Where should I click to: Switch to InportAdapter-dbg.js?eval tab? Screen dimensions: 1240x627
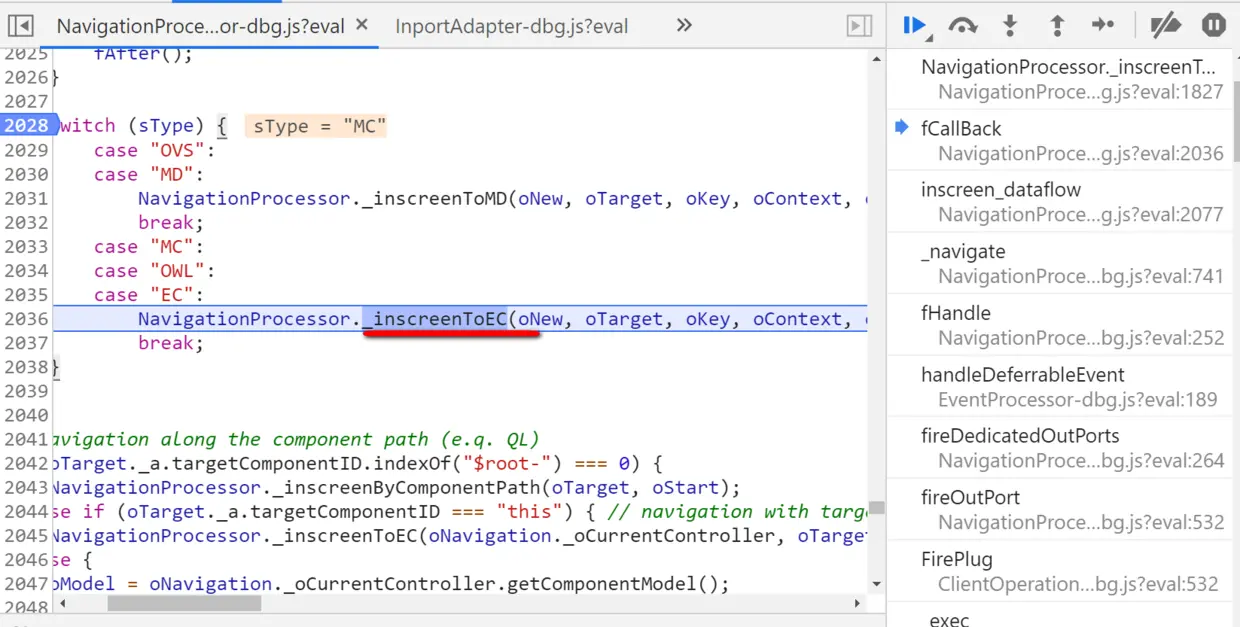pyautogui.click(x=512, y=26)
